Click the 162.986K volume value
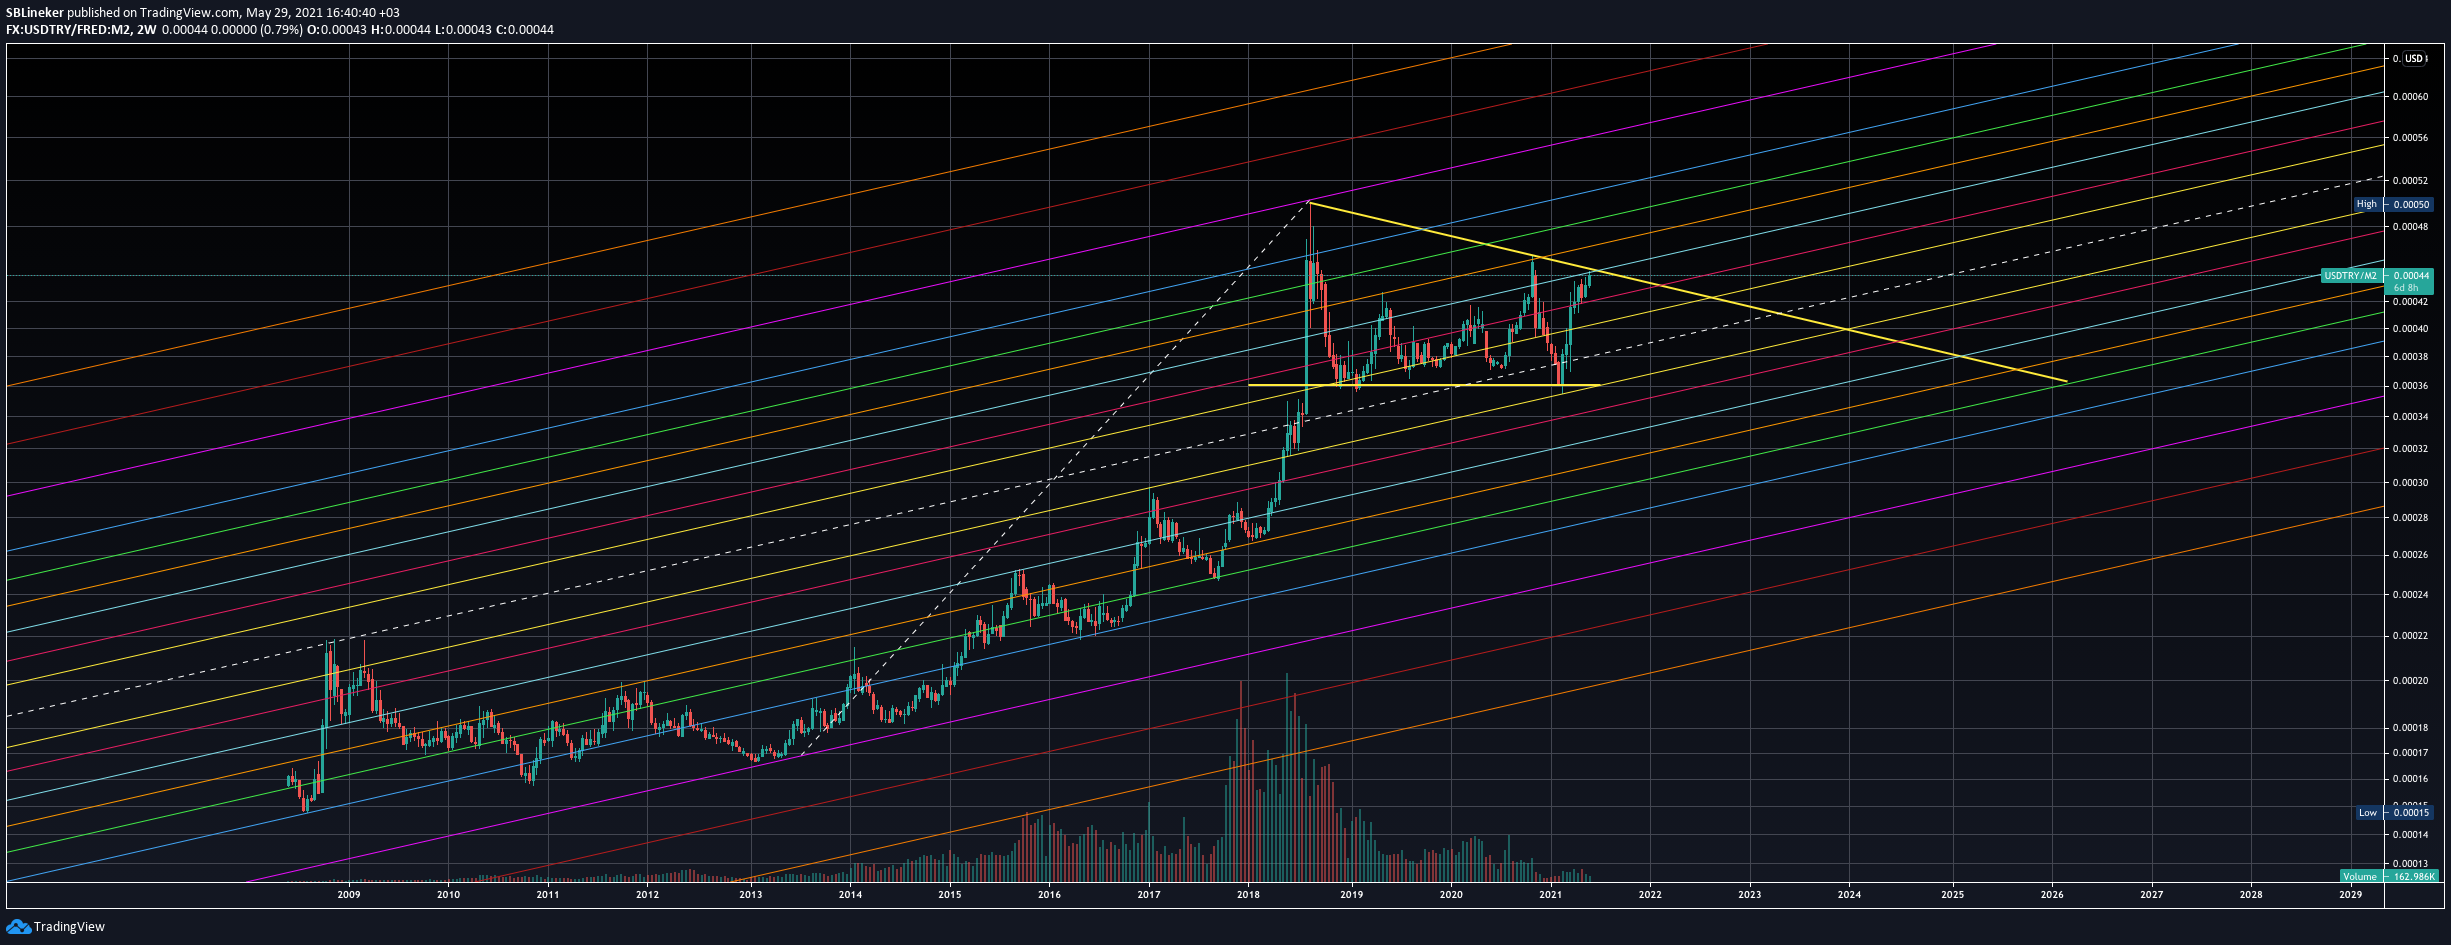 (2413, 877)
